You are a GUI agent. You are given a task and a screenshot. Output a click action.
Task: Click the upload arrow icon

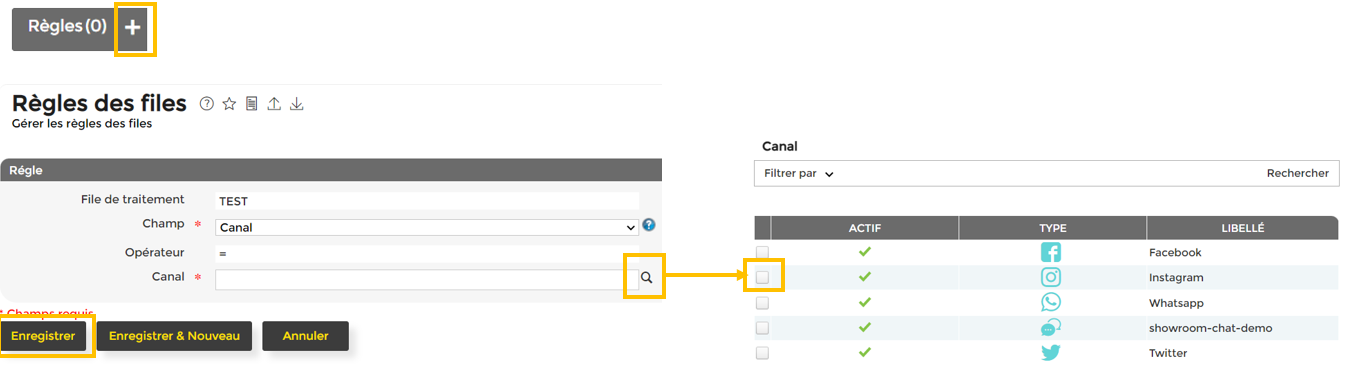(274, 103)
